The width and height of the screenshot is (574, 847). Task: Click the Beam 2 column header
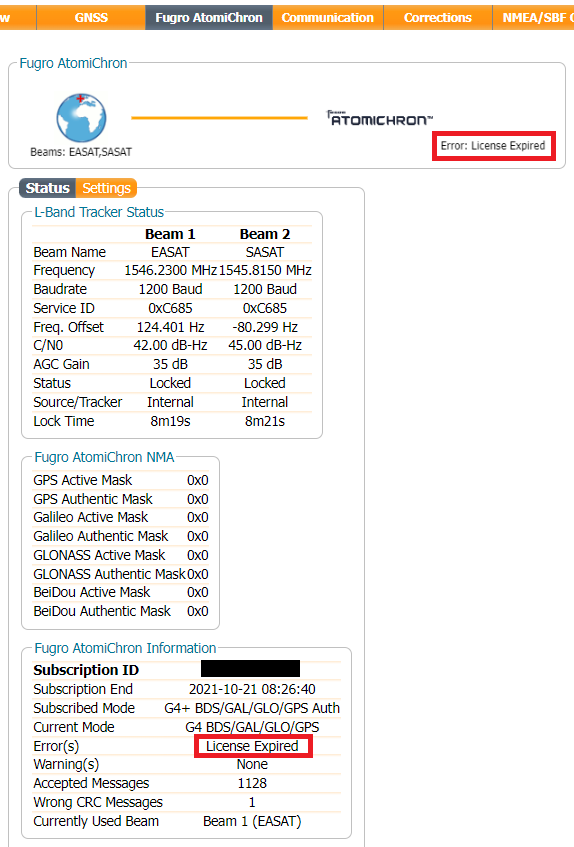tap(265, 234)
